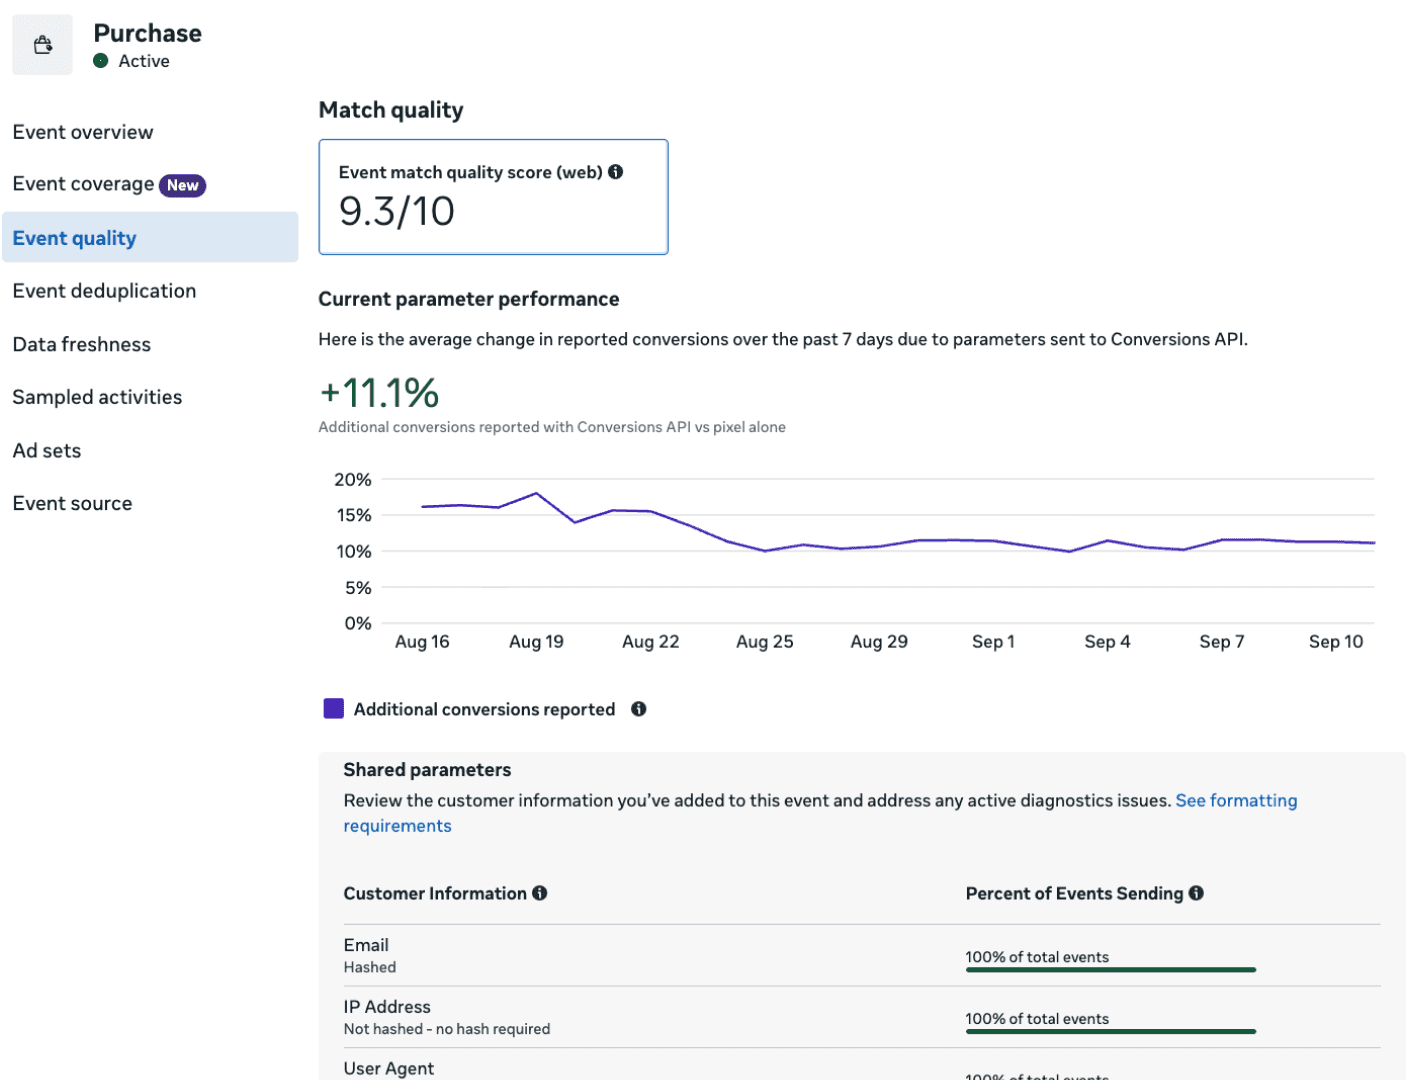View Sampled activities section
Viewport: 1415px width, 1080px height.
tap(97, 397)
